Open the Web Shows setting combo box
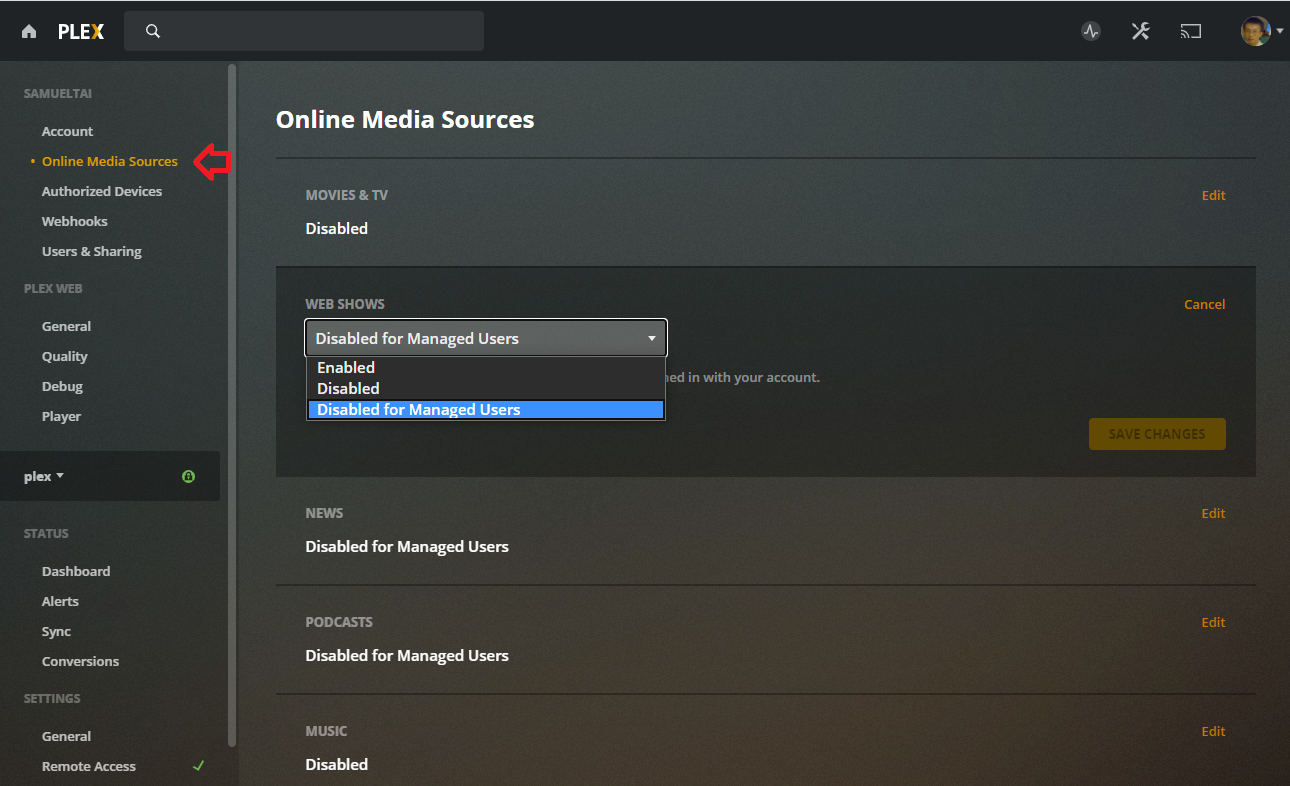The image size is (1290, 786). 486,338
